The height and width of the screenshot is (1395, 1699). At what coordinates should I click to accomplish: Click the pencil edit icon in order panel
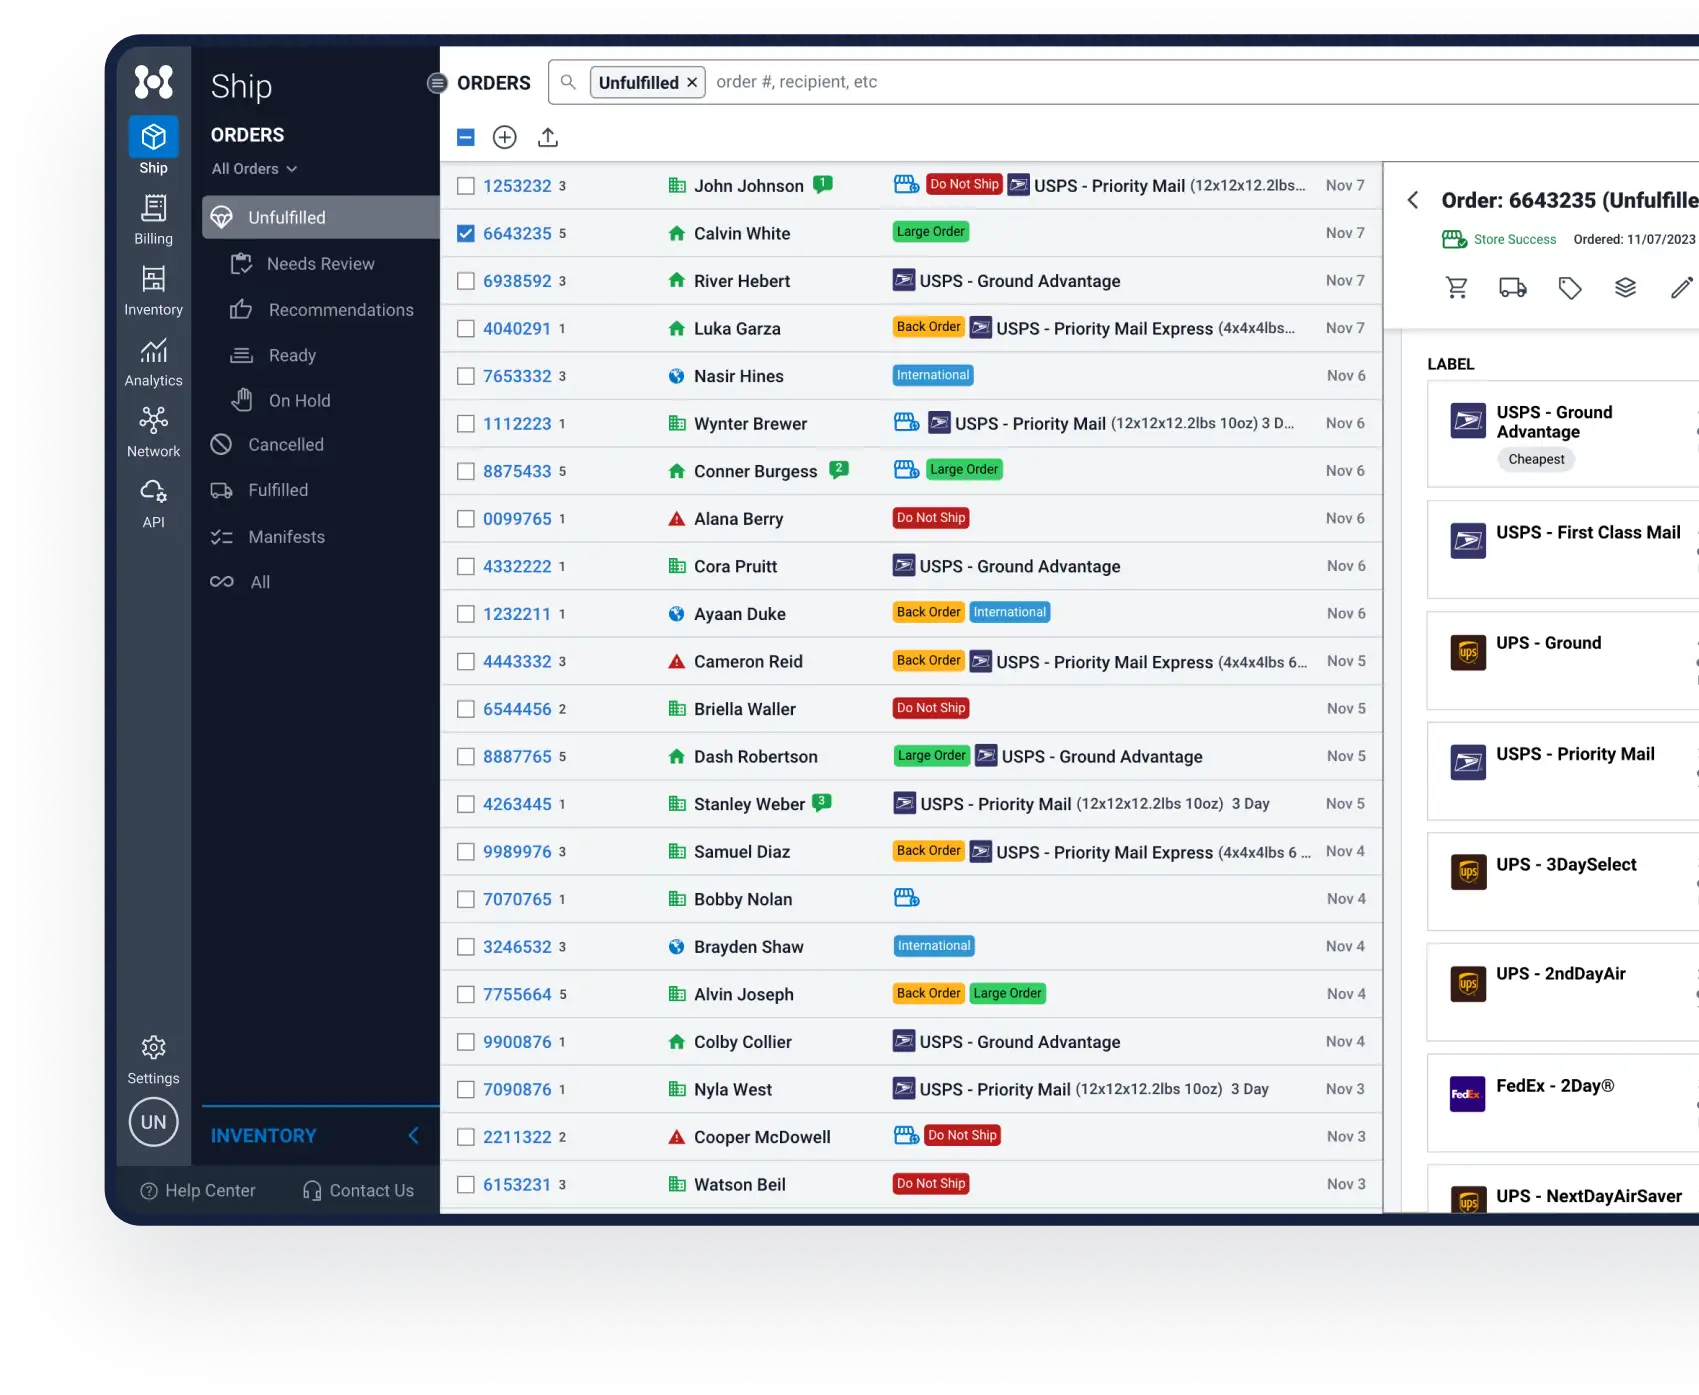(x=1681, y=289)
